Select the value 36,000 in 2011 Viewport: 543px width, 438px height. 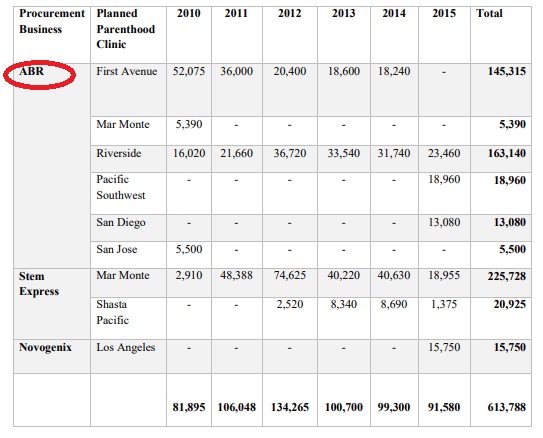237,71
